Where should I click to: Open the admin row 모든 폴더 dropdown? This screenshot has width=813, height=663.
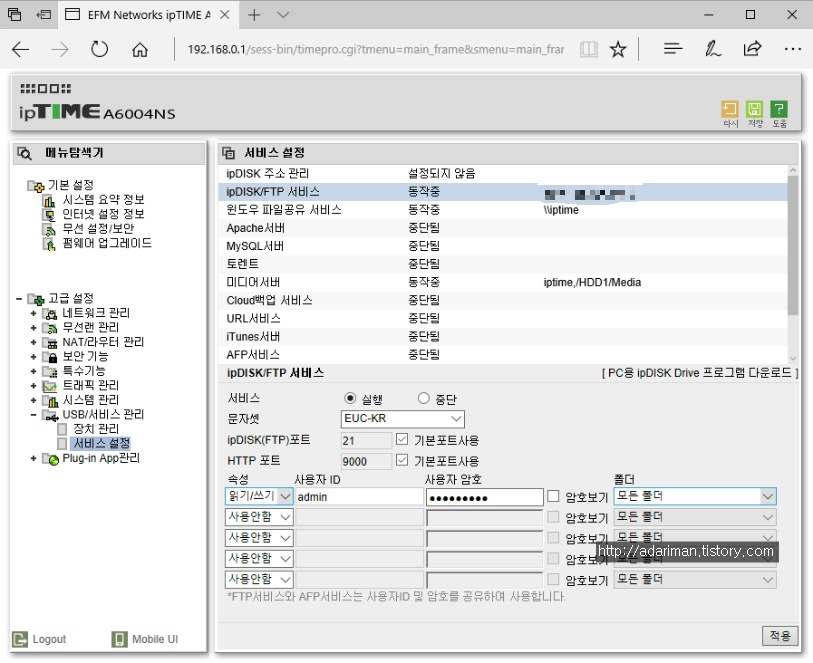click(695, 496)
